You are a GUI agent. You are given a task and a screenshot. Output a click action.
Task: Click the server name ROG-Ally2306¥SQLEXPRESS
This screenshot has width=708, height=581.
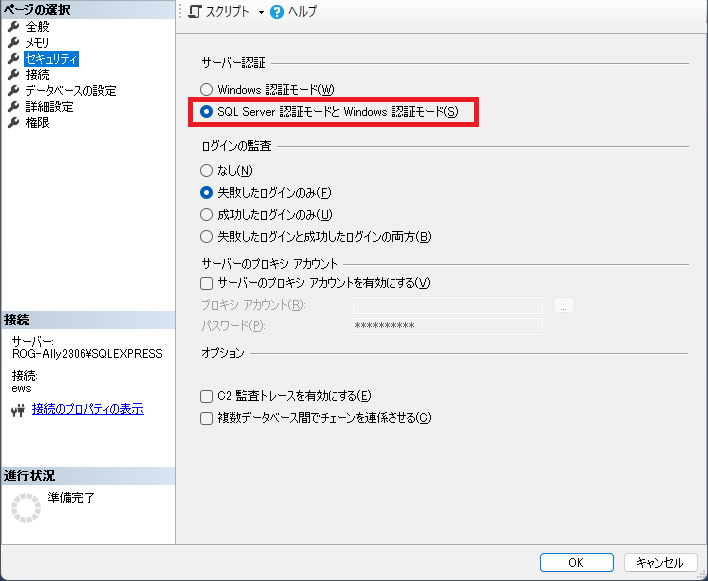point(87,353)
